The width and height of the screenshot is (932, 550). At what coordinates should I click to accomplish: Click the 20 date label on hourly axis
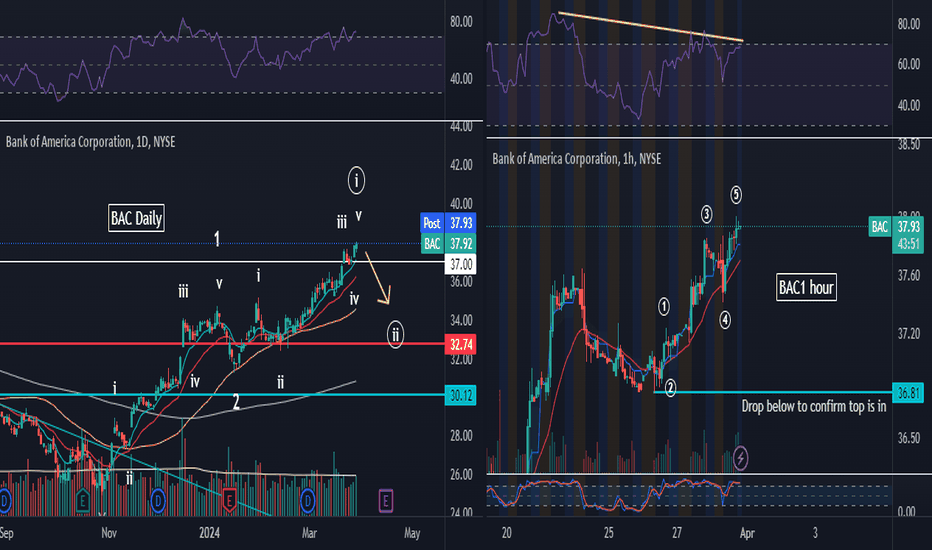(x=506, y=533)
